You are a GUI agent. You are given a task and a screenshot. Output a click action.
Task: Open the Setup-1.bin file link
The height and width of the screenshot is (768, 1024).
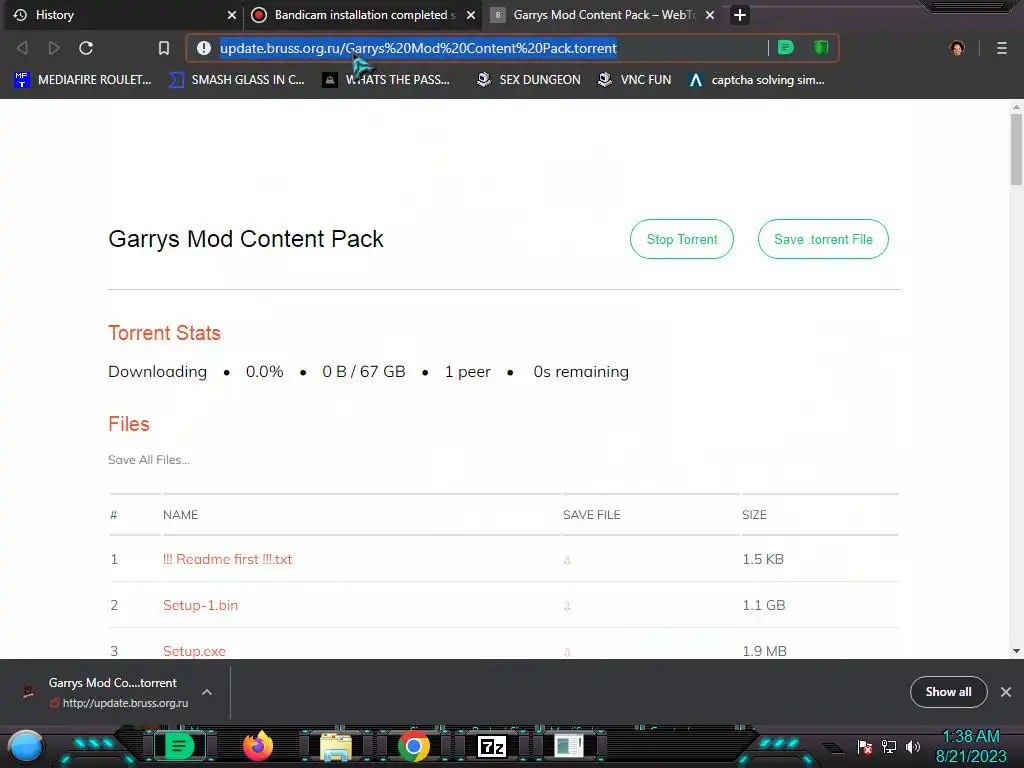click(200, 605)
